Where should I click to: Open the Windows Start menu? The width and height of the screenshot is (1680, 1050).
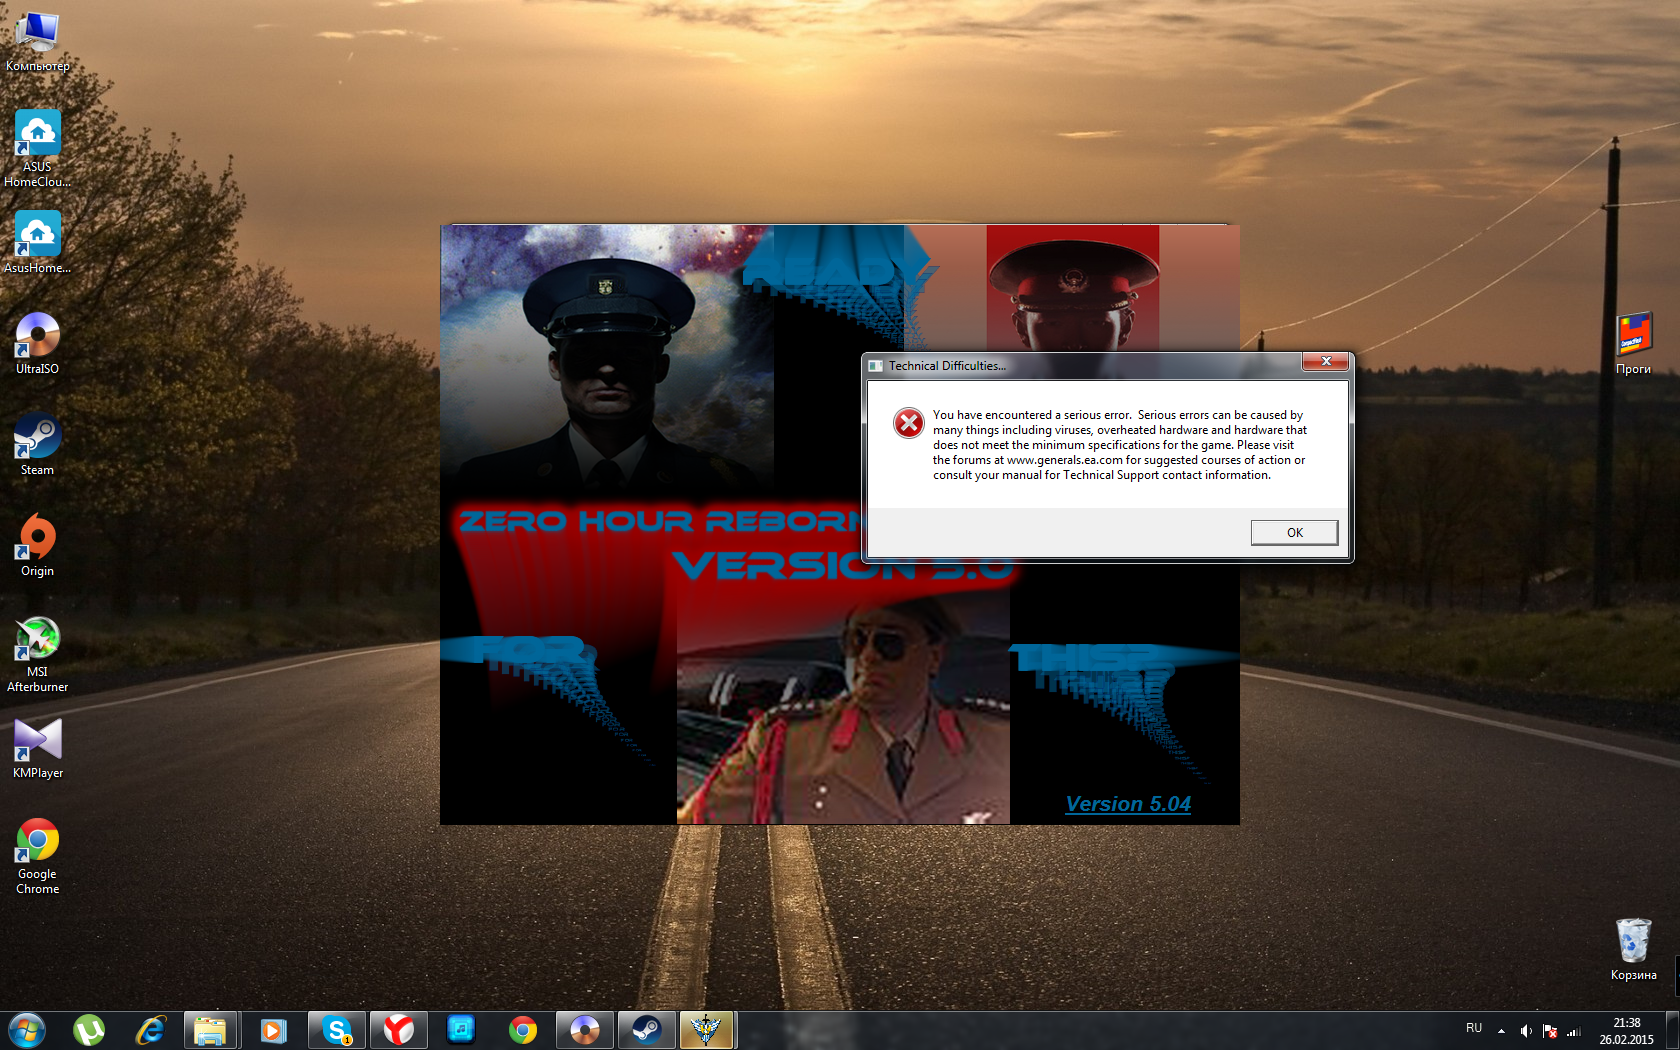tap(27, 1030)
